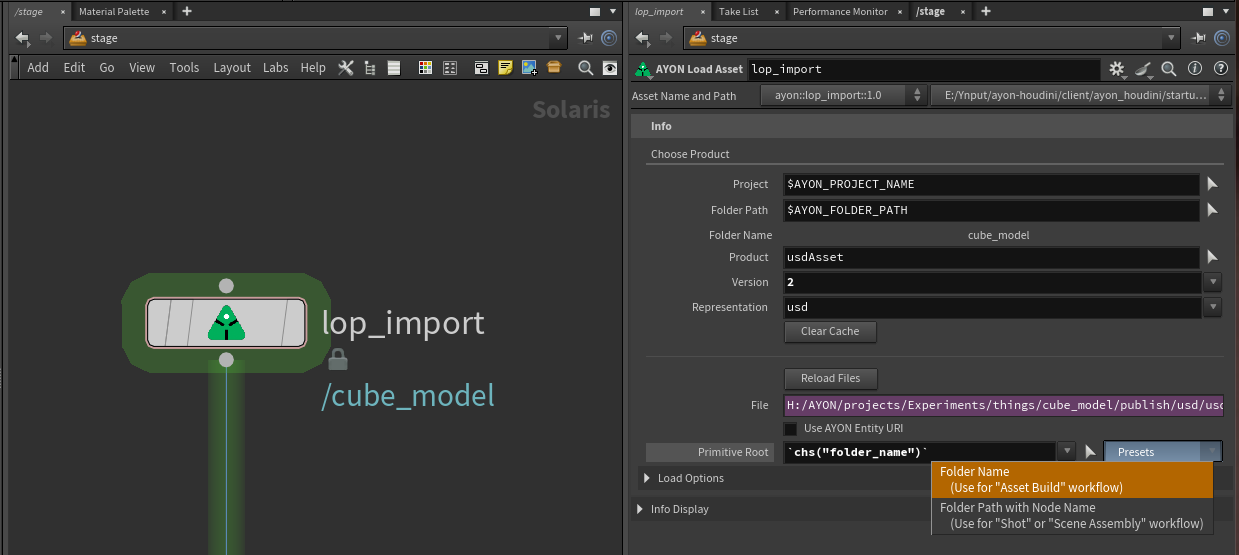Open the color palette grid icon
Image resolution: width=1239 pixels, height=555 pixels.
(x=425, y=68)
